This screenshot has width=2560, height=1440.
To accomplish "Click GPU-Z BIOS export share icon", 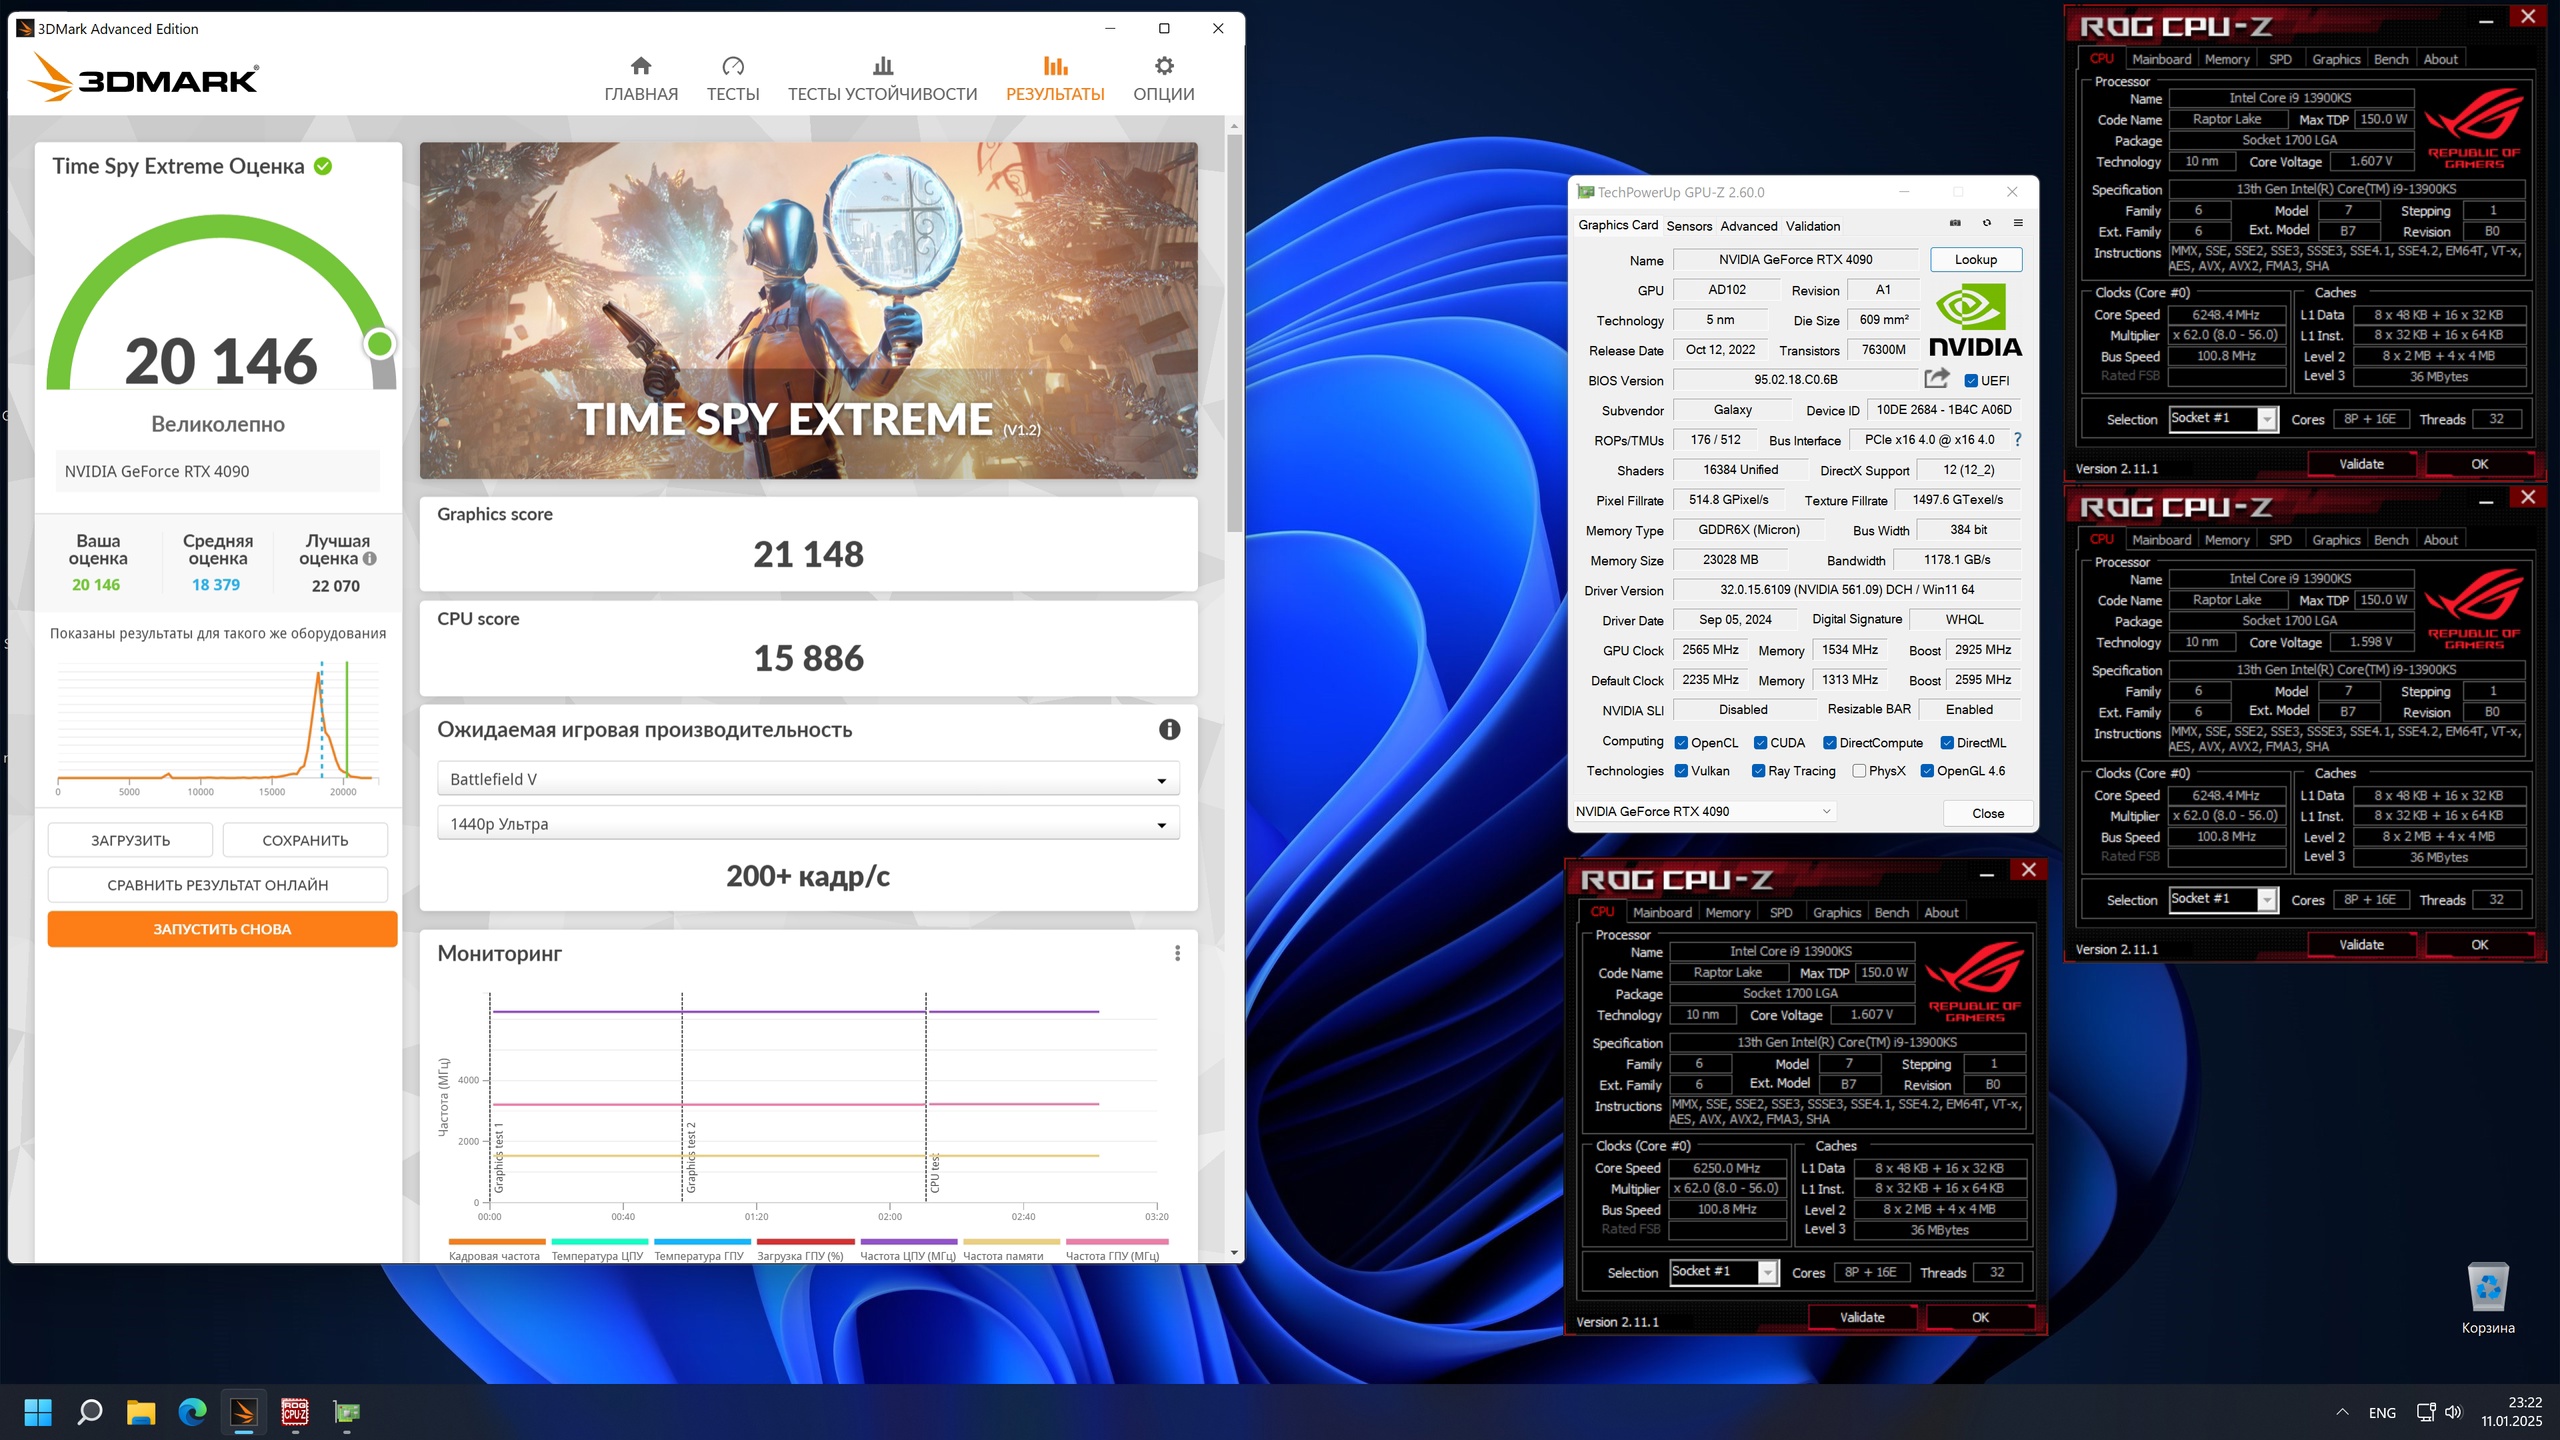I will coord(1937,379).
